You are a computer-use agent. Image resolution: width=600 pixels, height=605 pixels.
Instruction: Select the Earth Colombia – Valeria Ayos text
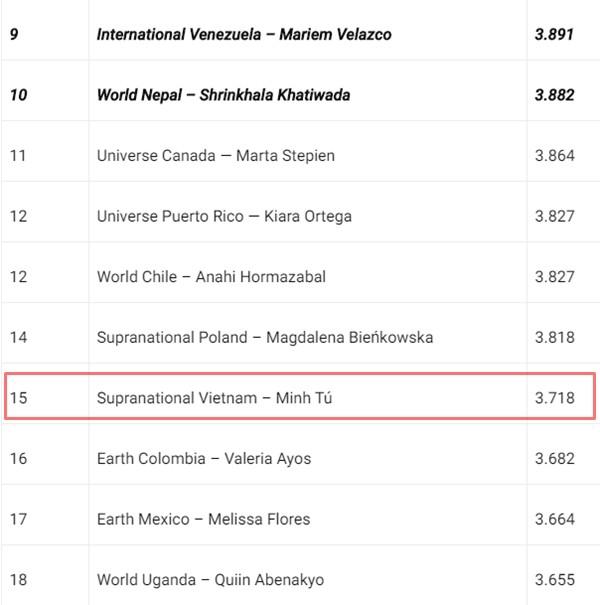(204, 459)
